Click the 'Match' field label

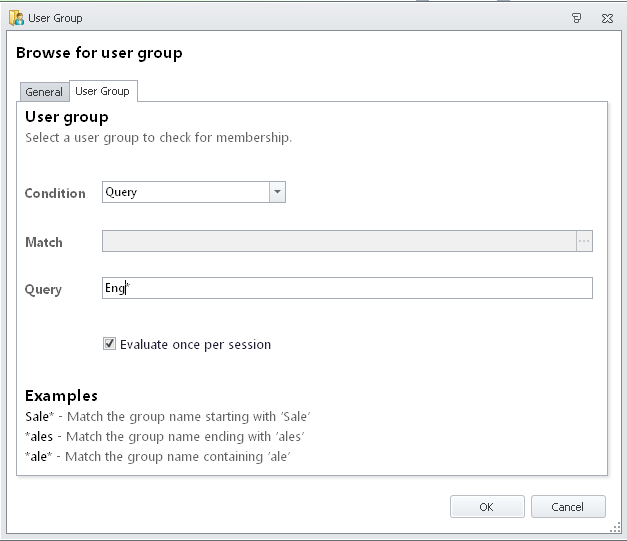coord(44,242)
